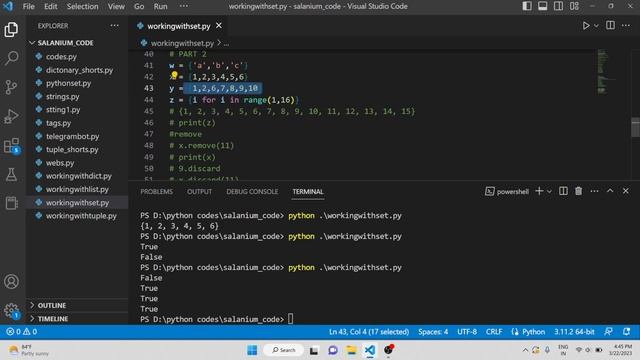This screenshot has width=640, height=360.
Task: Toggle the secondary side bar layout
Action: (x=558, y=6)
